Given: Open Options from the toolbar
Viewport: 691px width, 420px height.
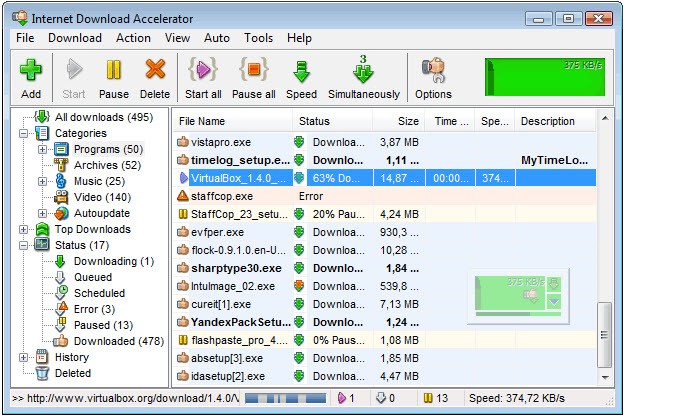Looking at the screenshot, I should point(433,78).
